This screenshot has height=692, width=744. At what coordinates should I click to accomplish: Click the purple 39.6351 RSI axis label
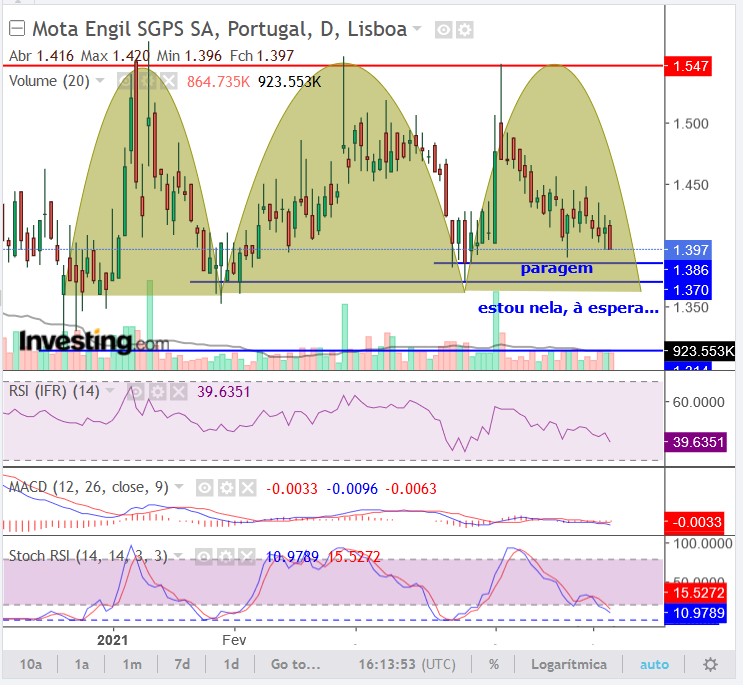(696, 442)
